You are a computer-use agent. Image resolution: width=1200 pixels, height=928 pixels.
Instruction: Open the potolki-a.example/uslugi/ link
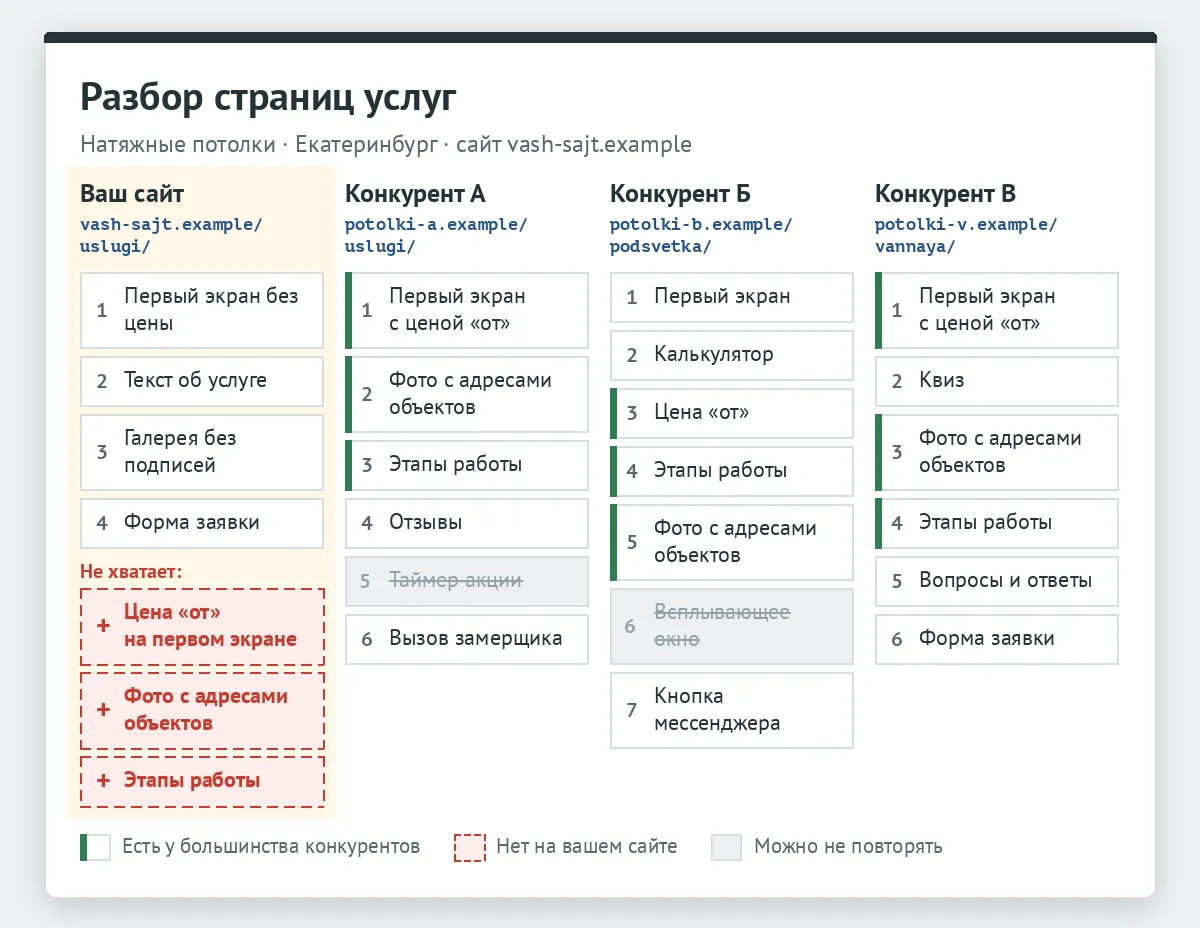coord(436,235)
